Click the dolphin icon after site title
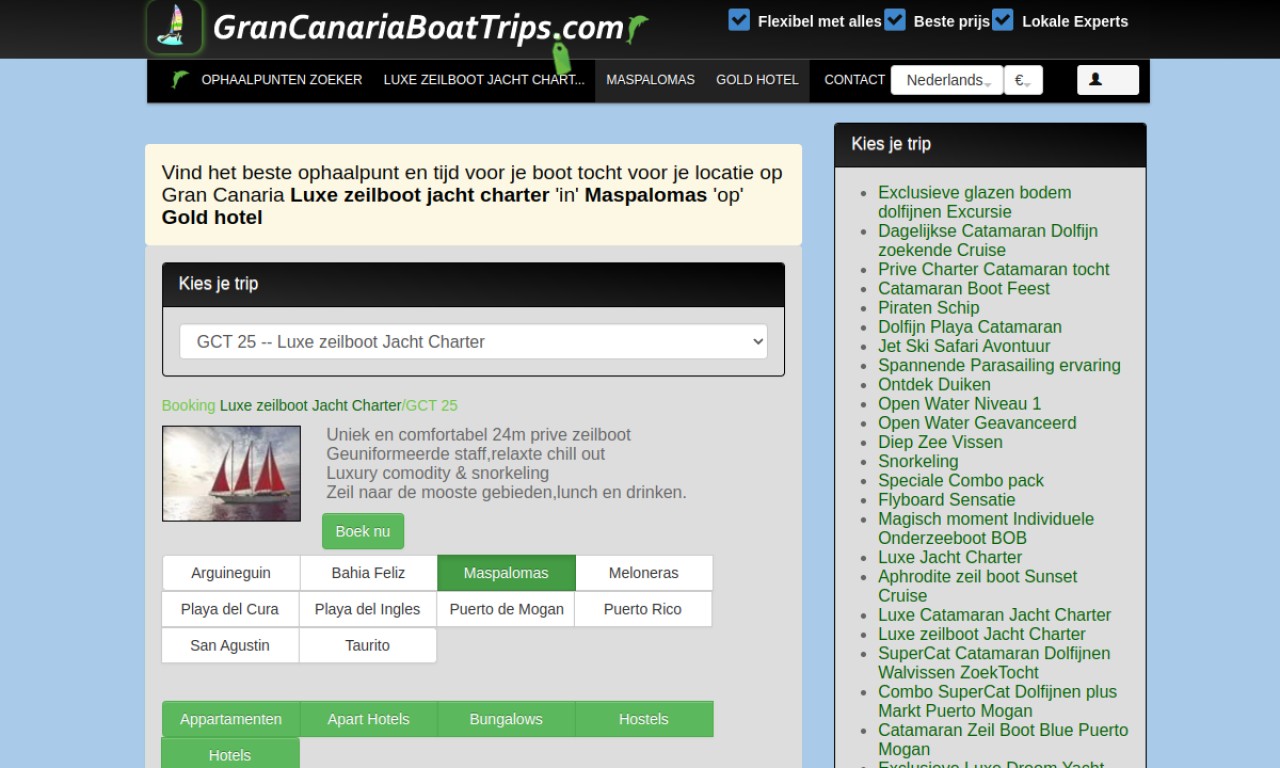Image resolution: width=1280 pixels, height=768 pixels. [637, 28]
